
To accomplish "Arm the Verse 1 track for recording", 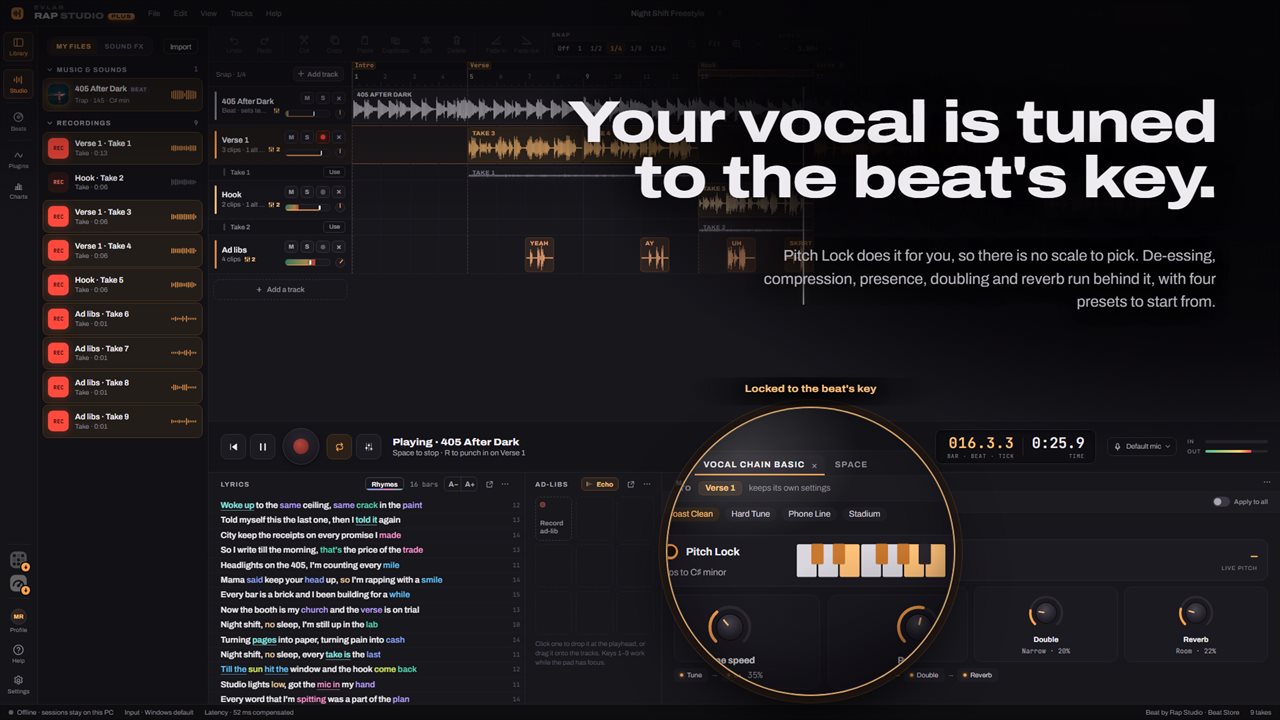I will coord(323,137).
